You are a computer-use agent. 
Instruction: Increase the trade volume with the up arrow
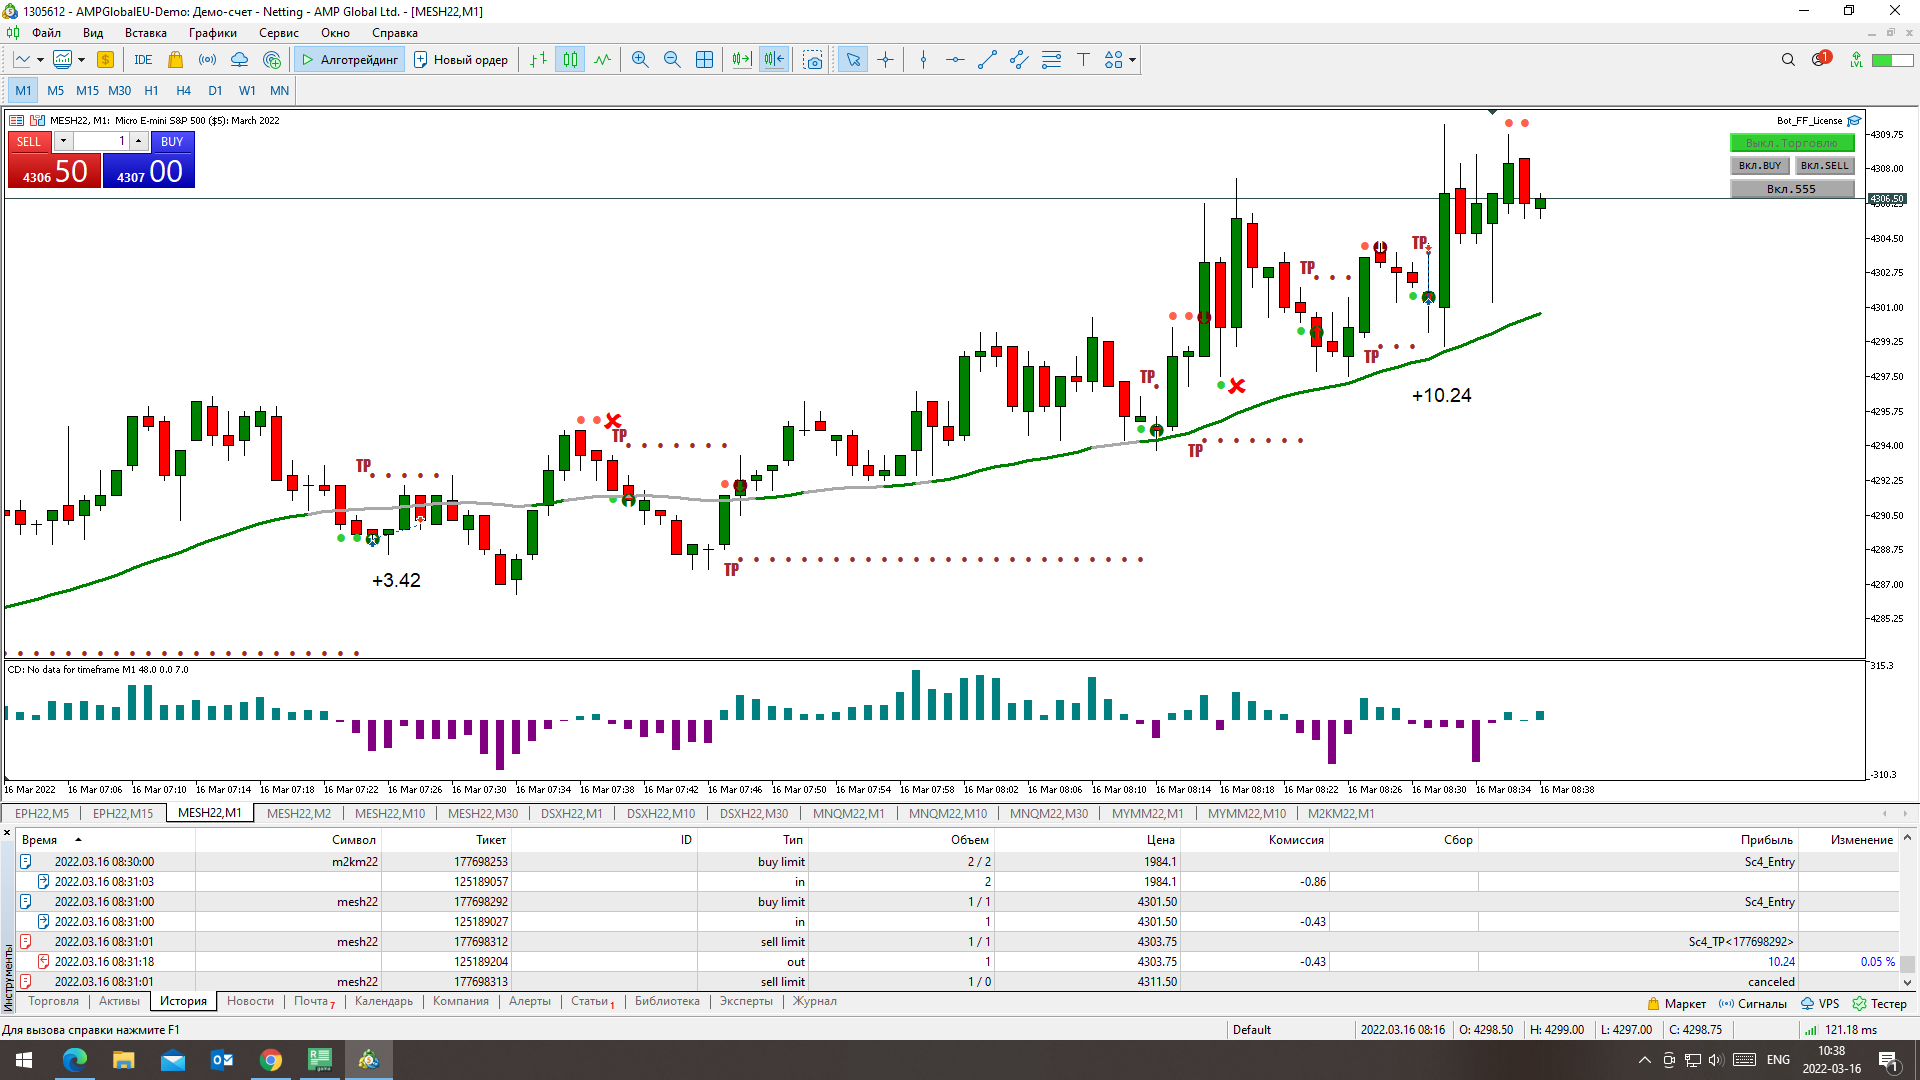point(139,141)
